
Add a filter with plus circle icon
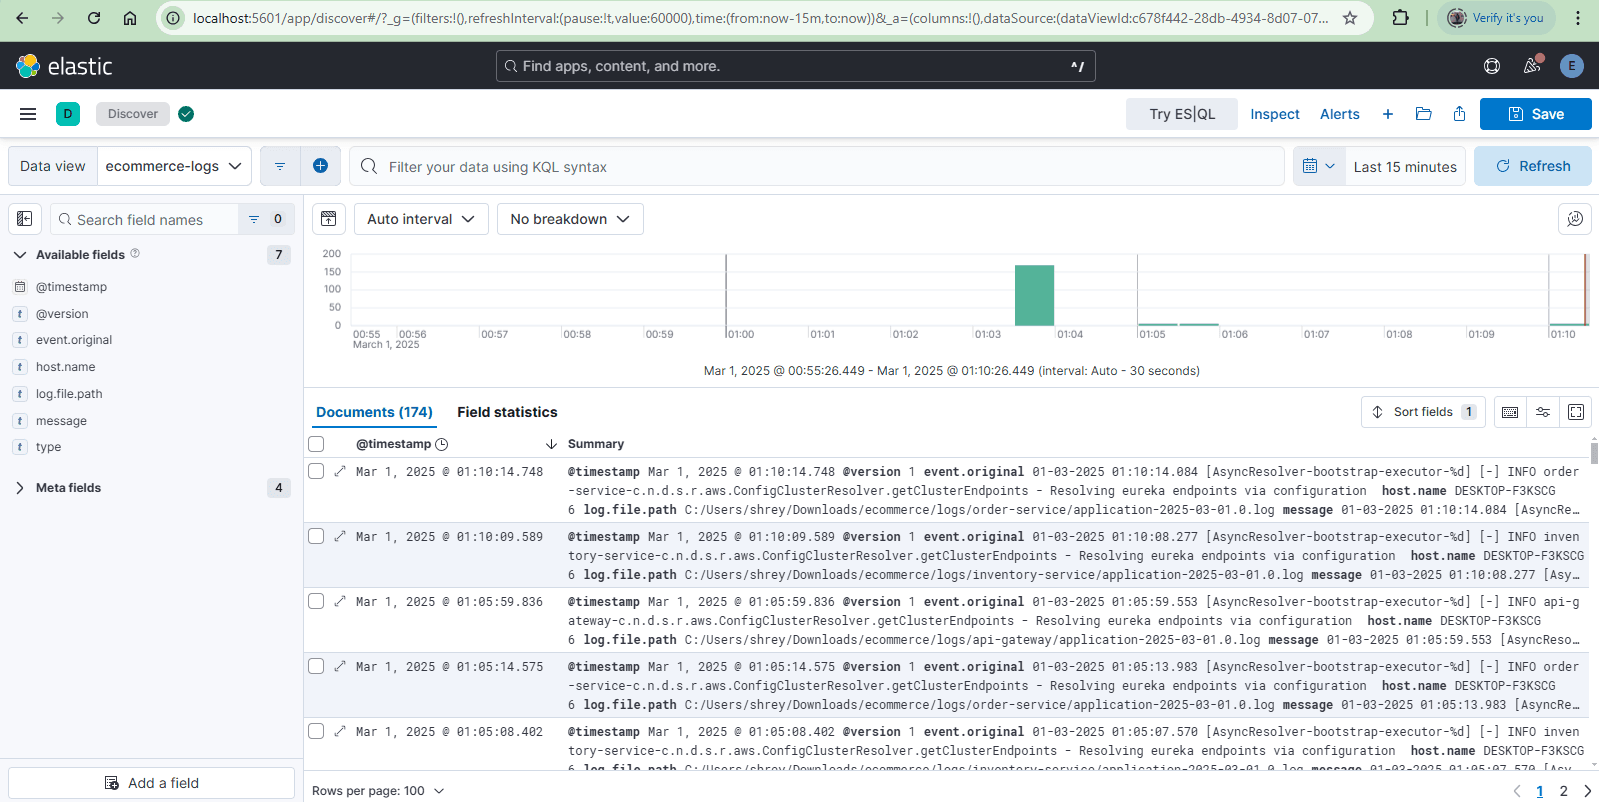[x=320, y=166]
